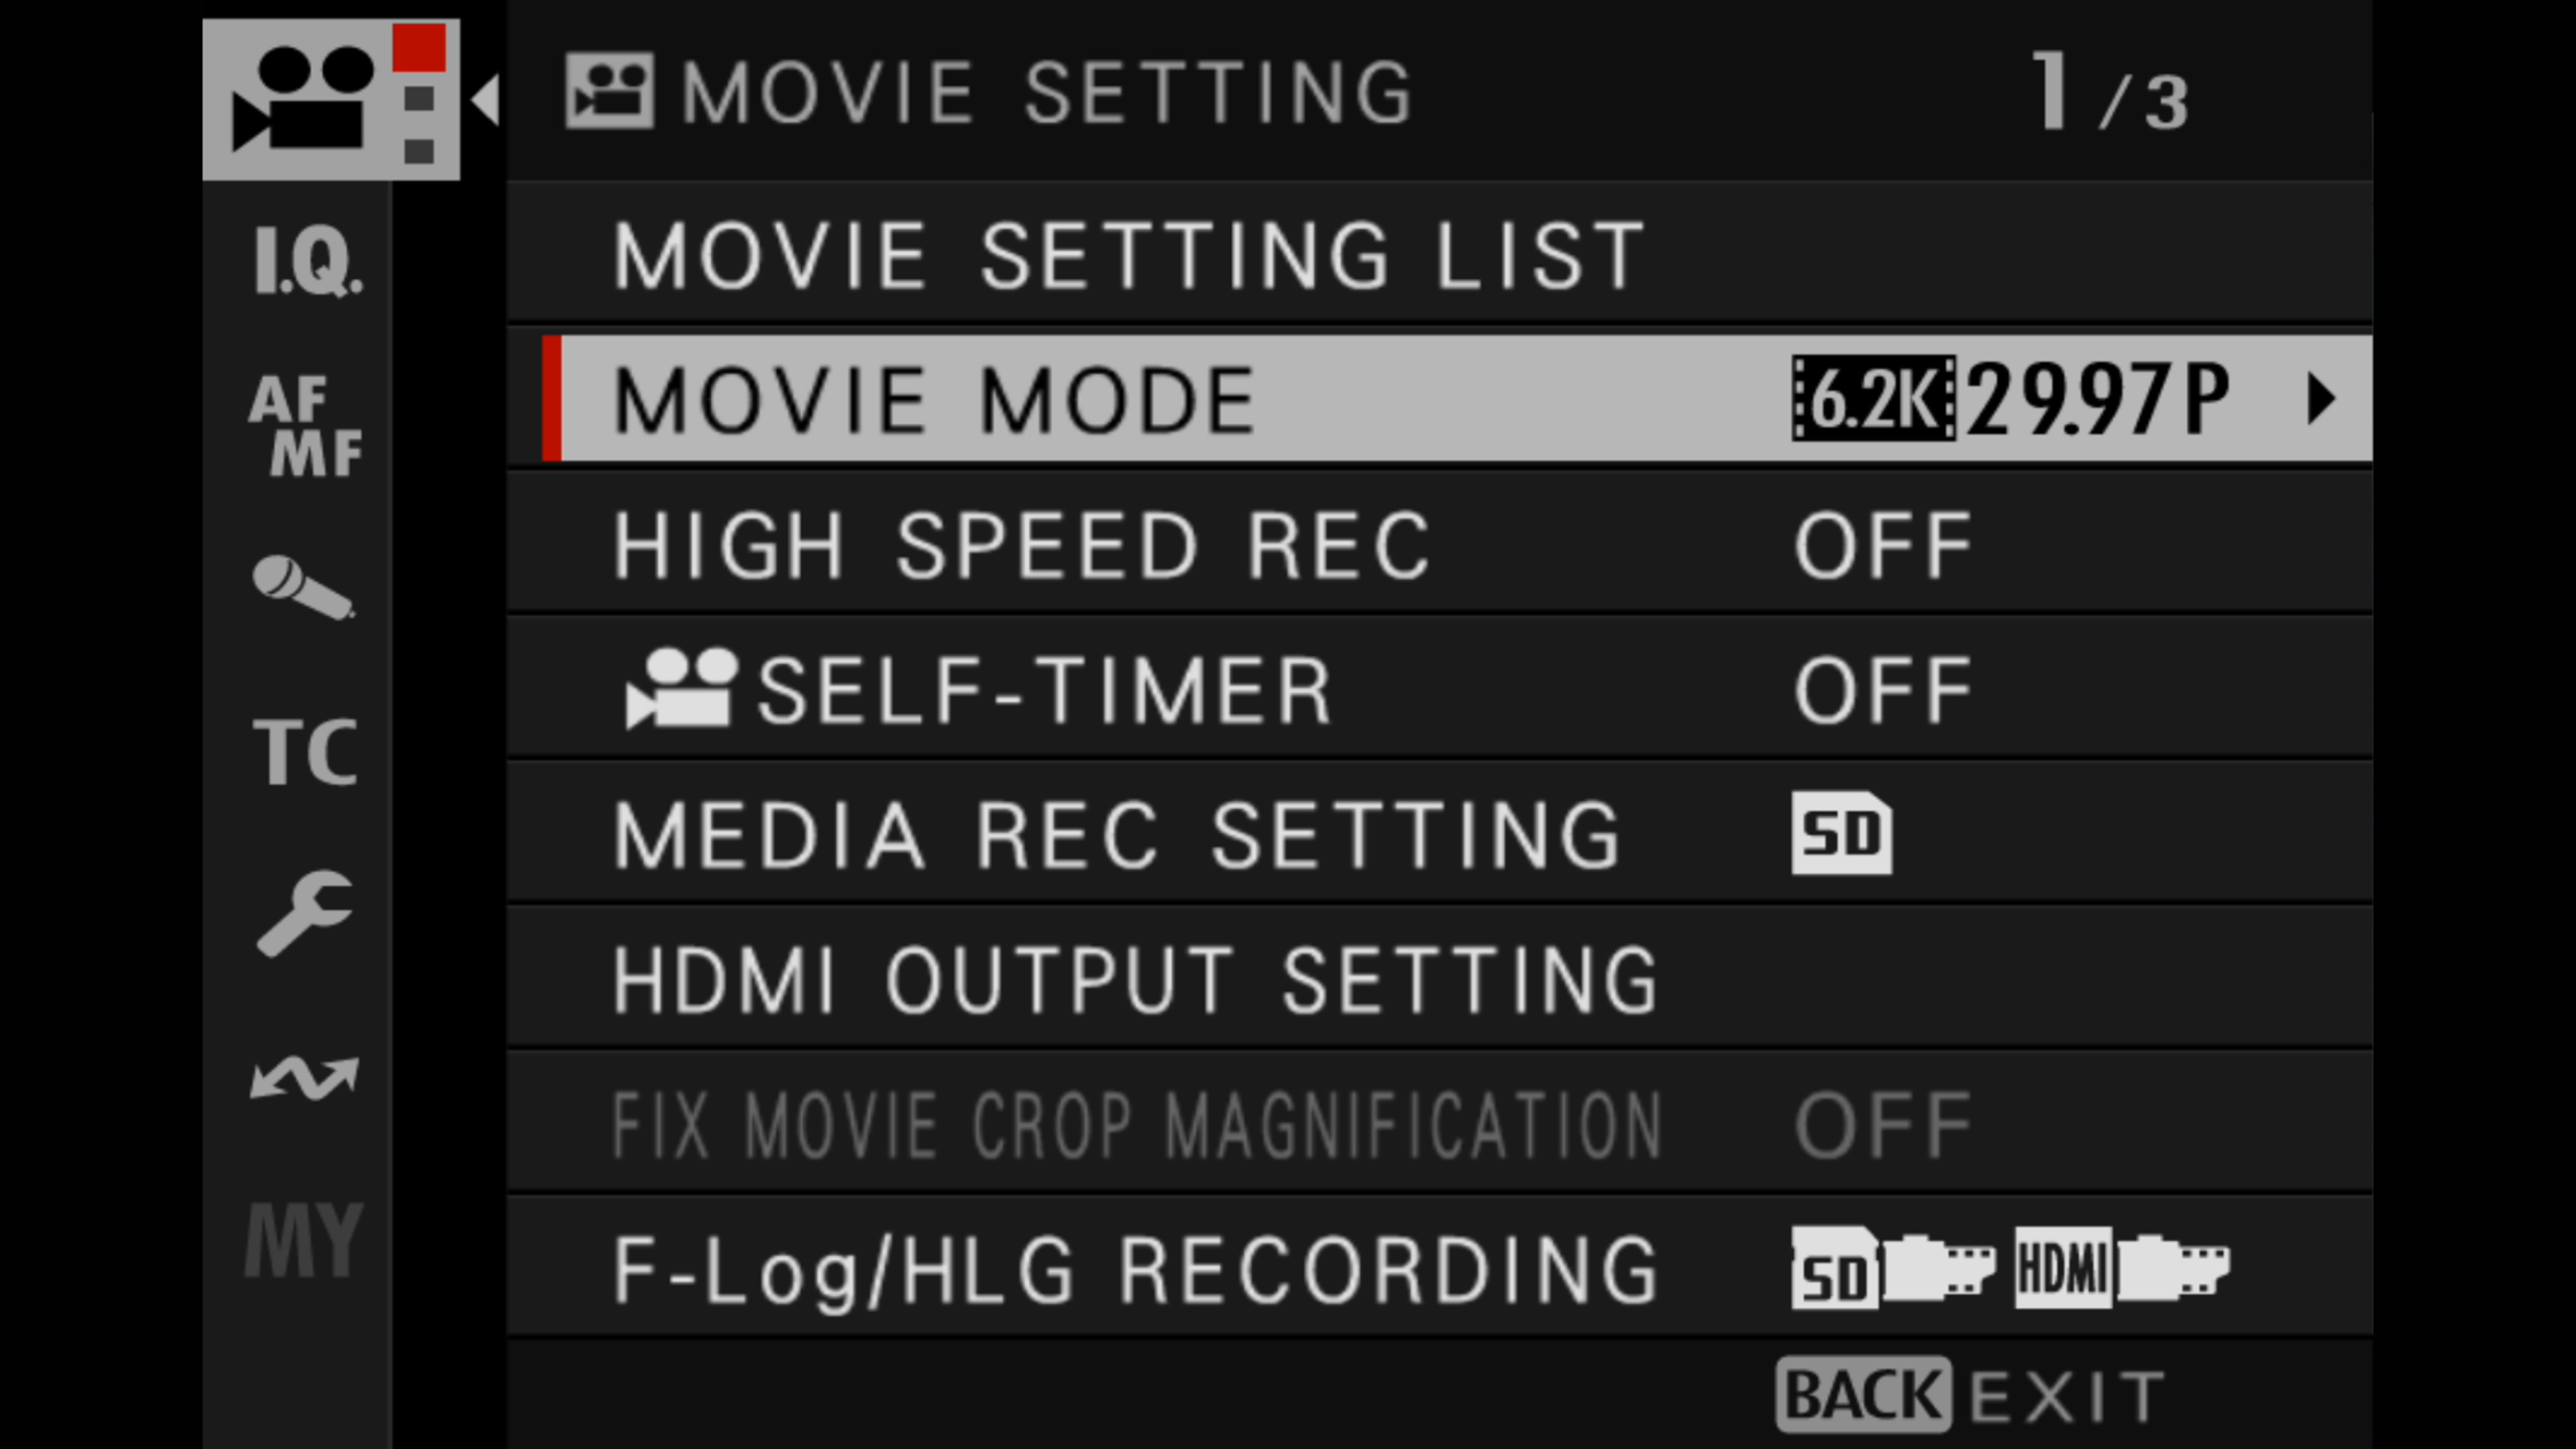The height and width of the screenshot is (1449, 2576).
Task: Open the microphone audio settings tab
Action: 304,588
